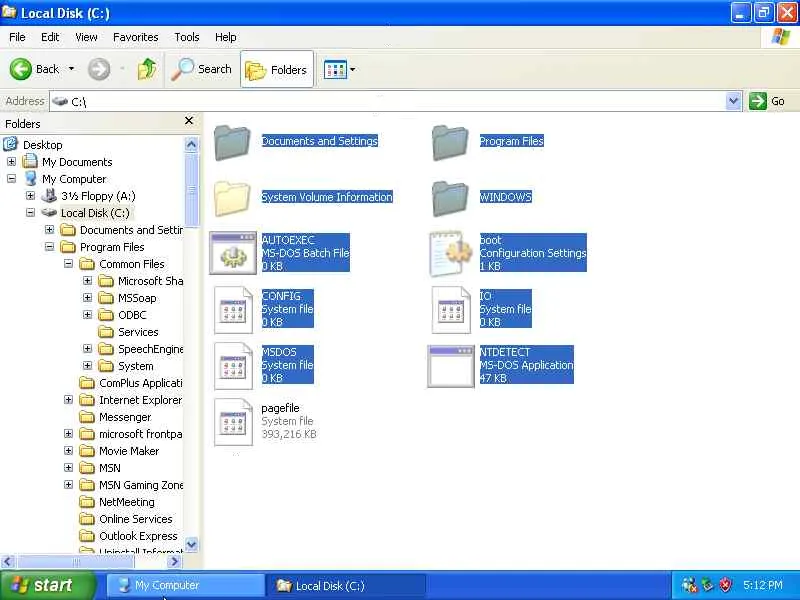Click Local Disk (C:) taskbar button
Viewport: 800px width, 600px height.
[x=346, y=585]
